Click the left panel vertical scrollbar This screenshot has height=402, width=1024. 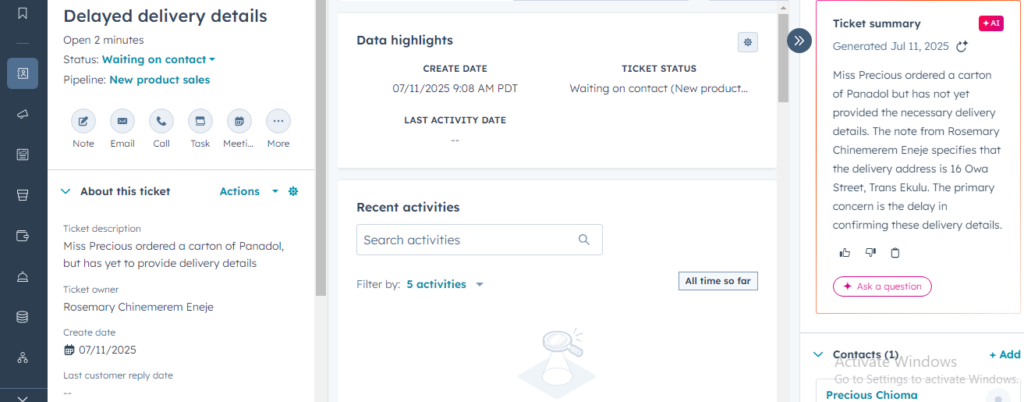320,148
